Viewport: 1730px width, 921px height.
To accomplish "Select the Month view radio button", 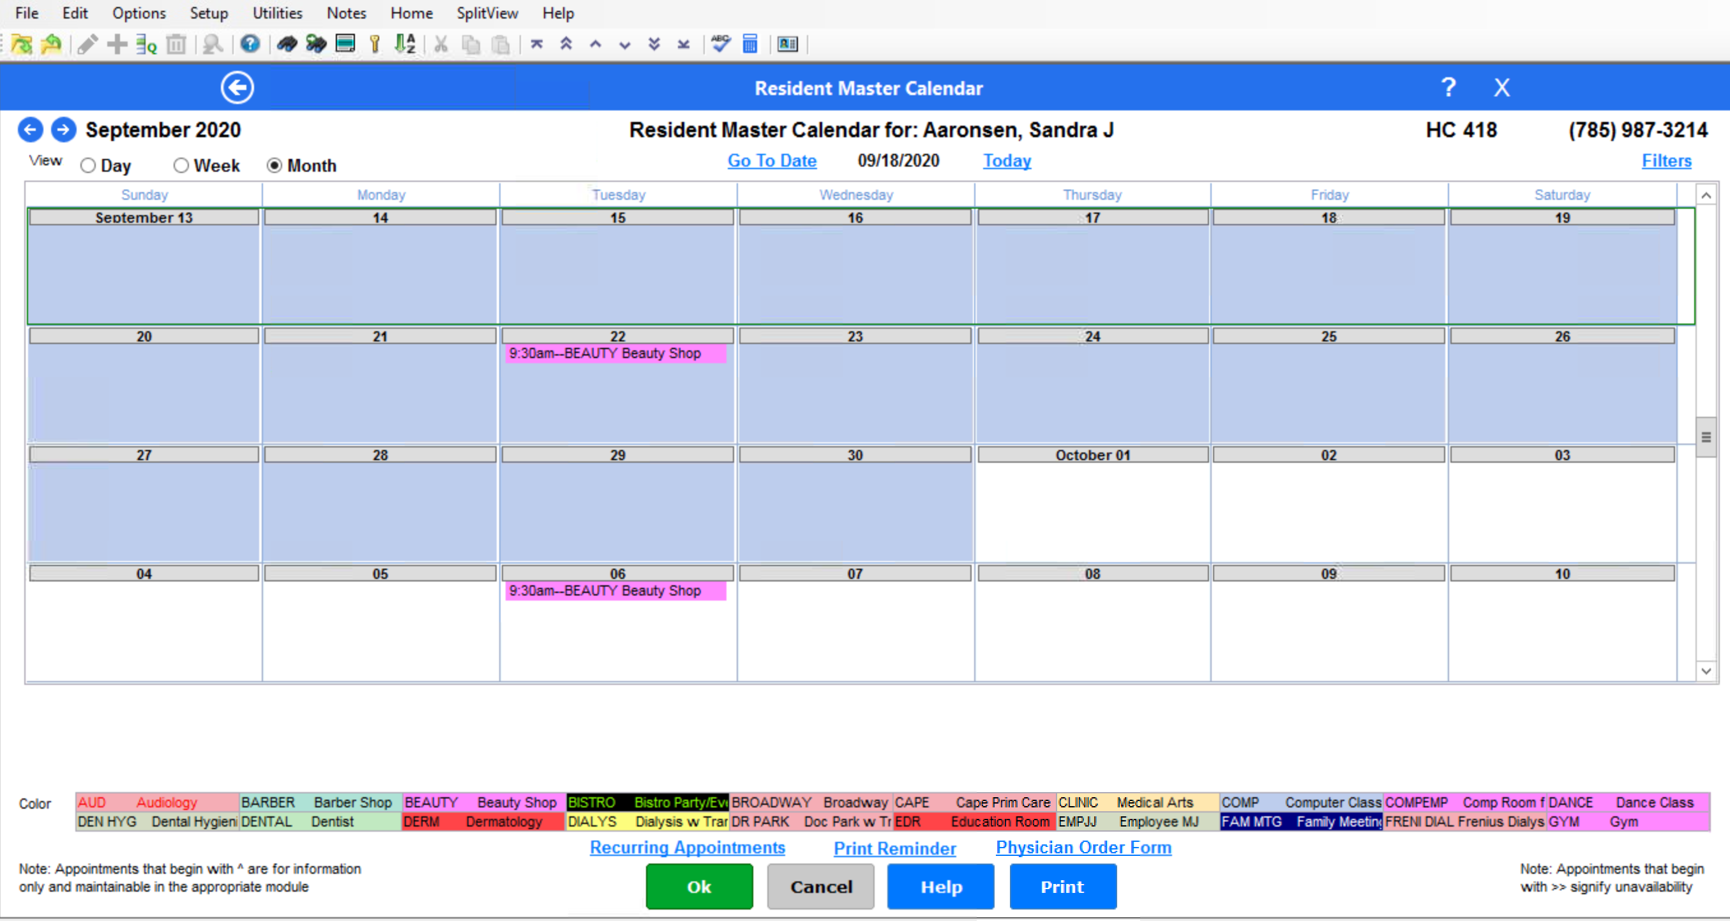I will 274,165.
